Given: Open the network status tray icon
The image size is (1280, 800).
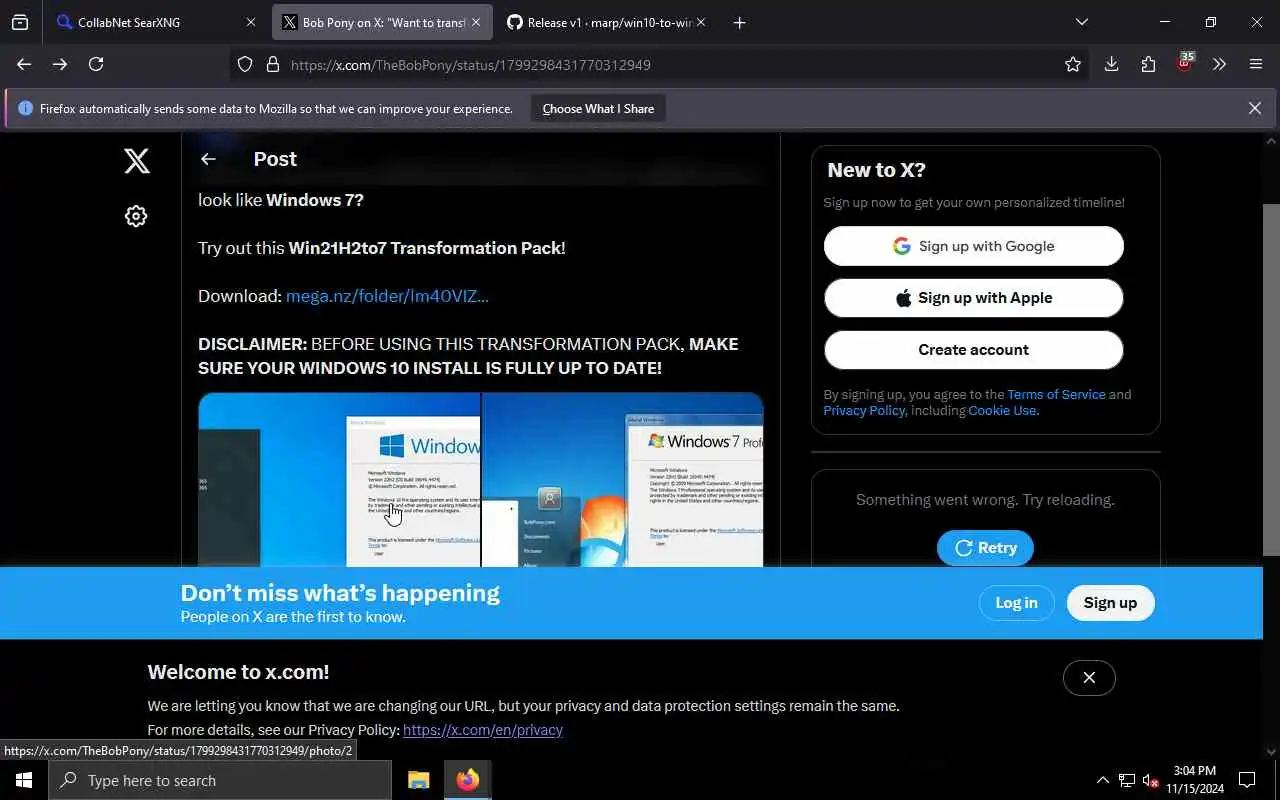Looking at the screenshot, I should [x=1127, y=780].
